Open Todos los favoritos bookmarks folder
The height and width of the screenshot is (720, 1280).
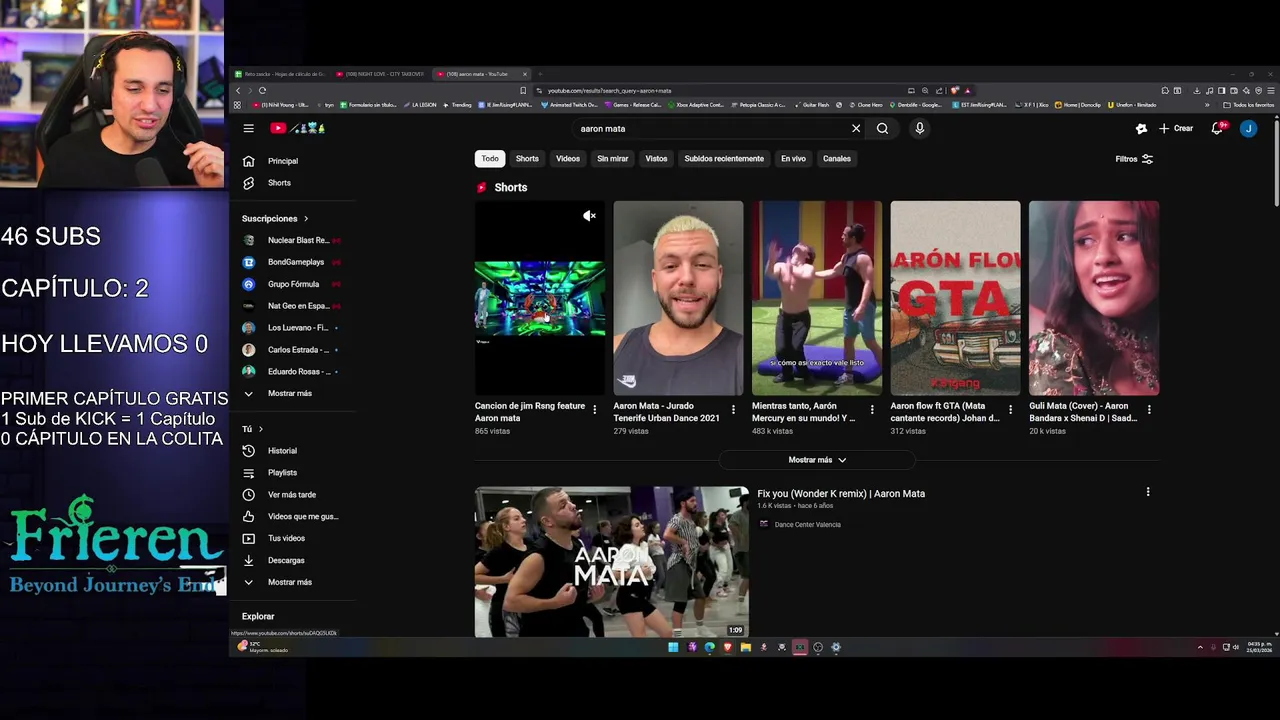(1249, 105)
